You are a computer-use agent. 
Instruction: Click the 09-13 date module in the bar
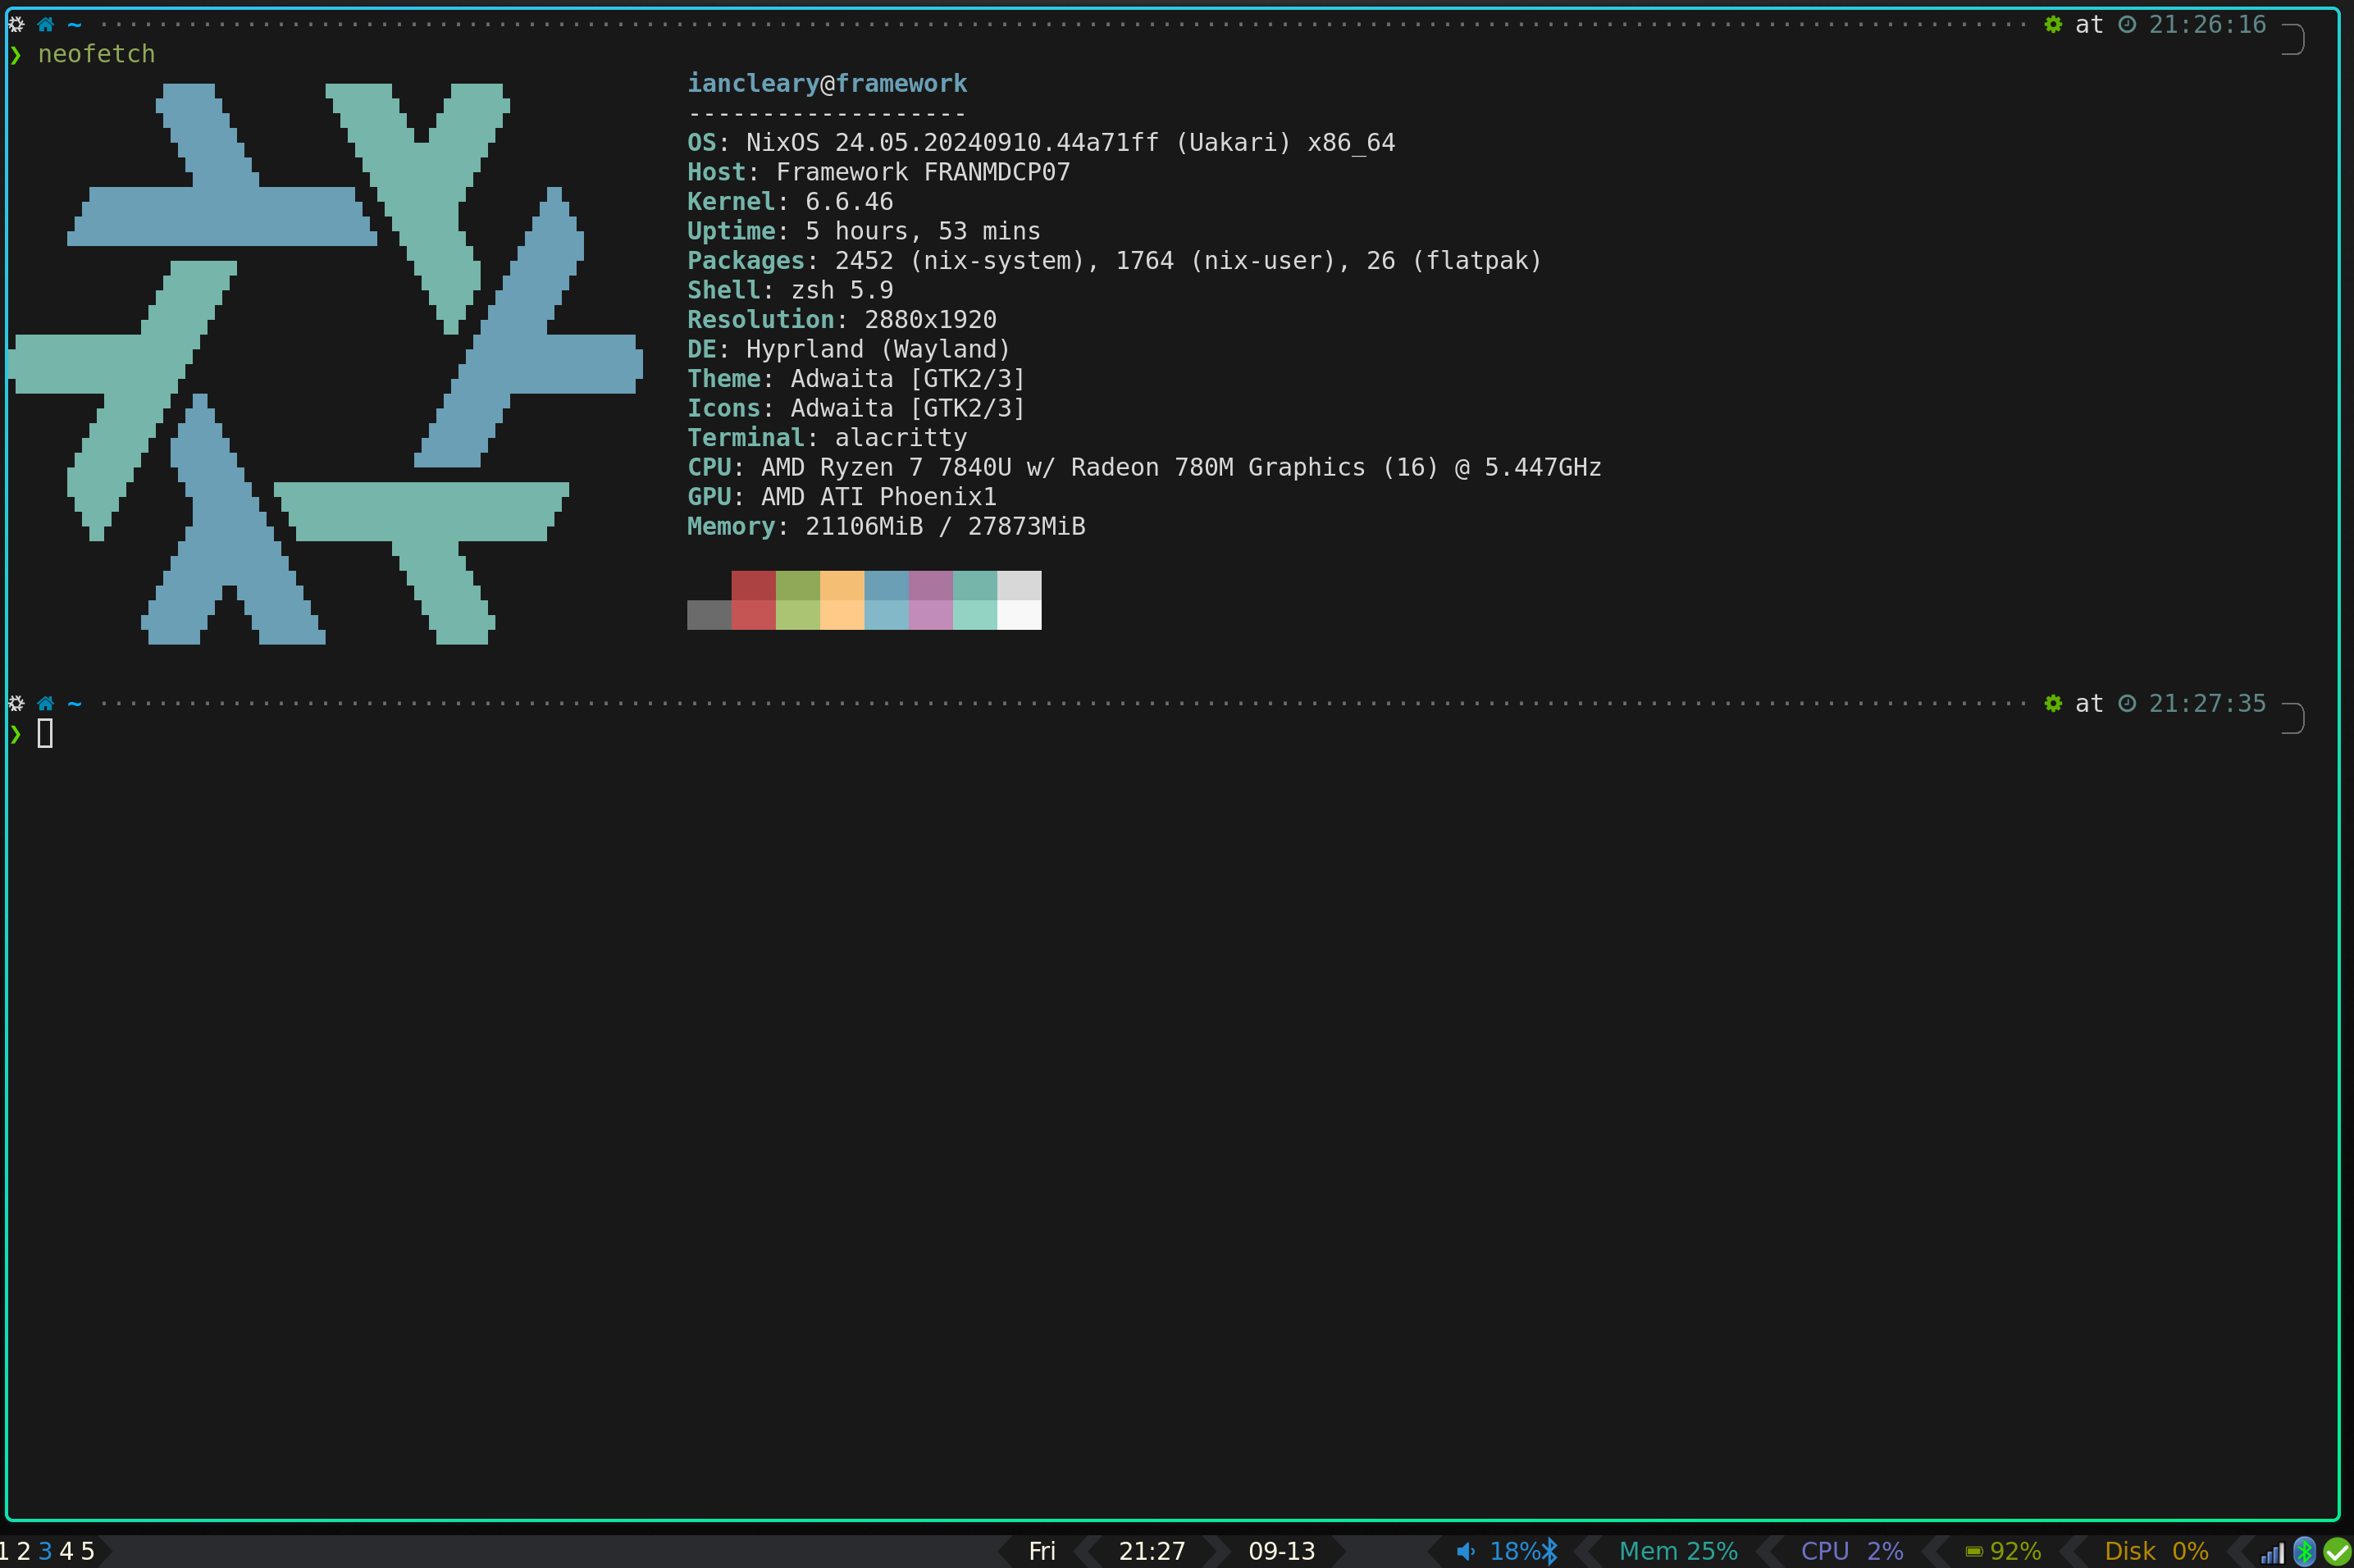point(1282,1551)
